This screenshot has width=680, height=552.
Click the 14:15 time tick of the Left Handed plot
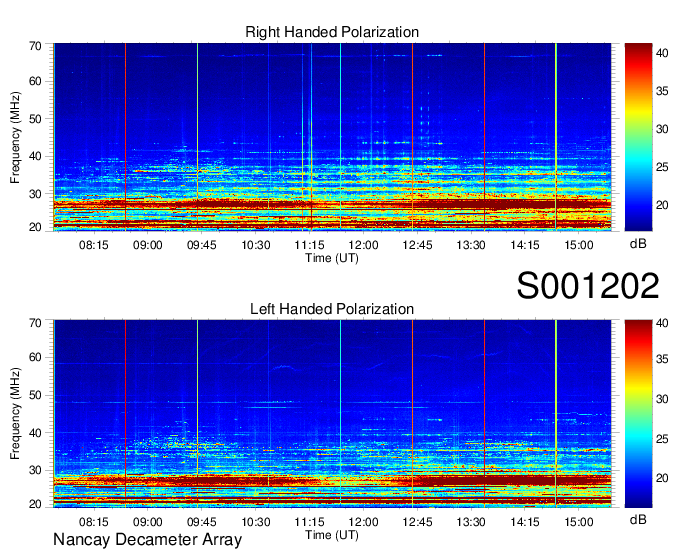click(525, 522)
